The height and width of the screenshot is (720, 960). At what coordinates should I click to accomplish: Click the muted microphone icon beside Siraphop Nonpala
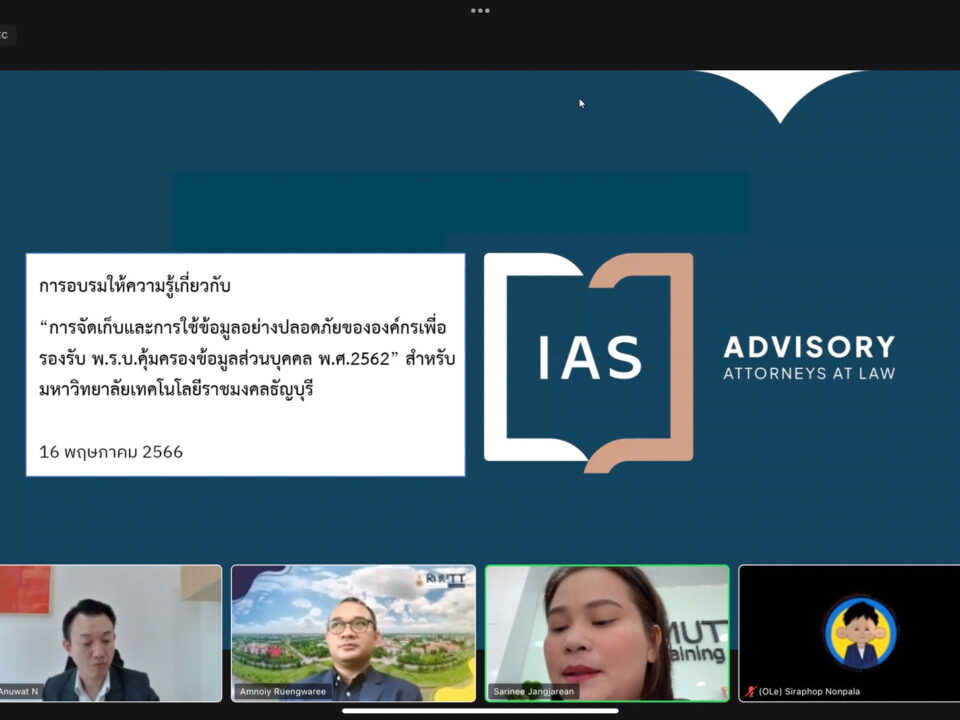tap(750, 691)
